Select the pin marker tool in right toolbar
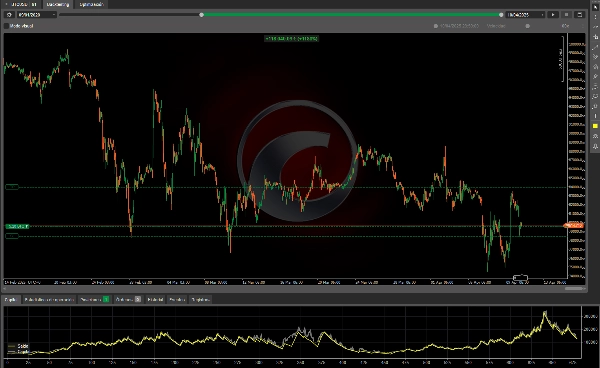 pyautogui.click(x=595, y=77)
